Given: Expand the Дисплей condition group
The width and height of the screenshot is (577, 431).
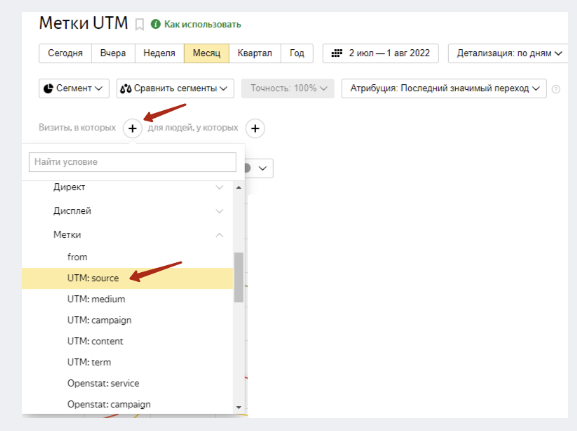Looking at the screenshot, I should [x=128, y=211].
